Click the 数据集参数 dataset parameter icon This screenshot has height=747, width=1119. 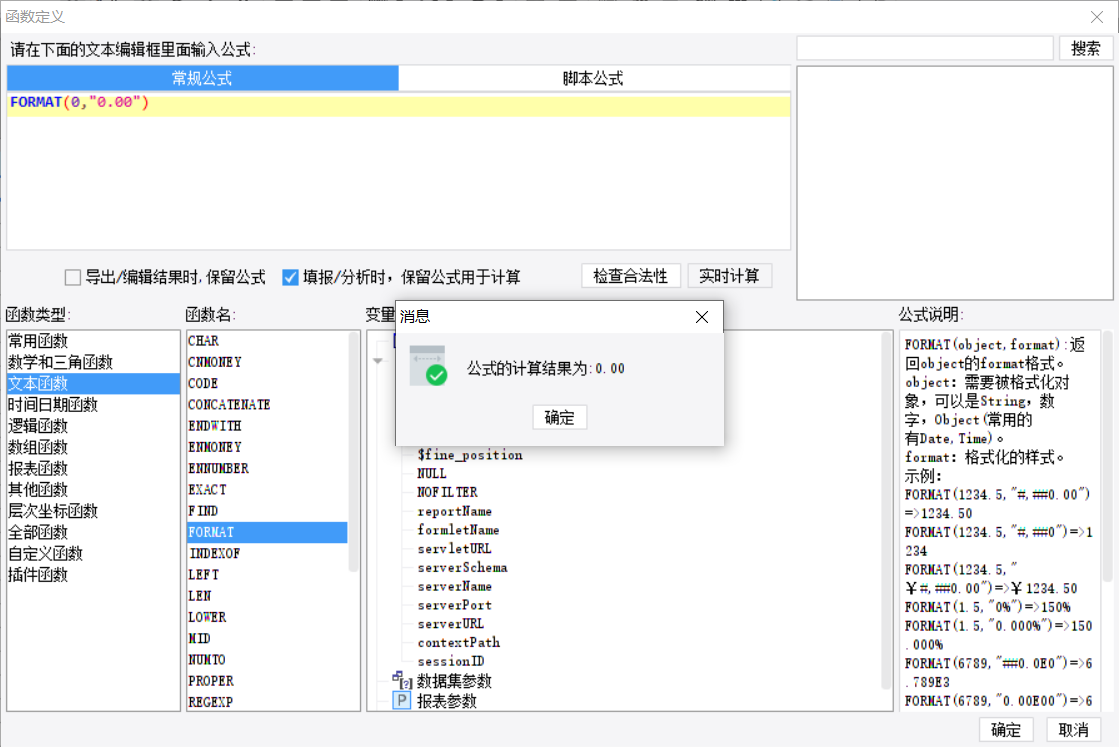(402, 680)
